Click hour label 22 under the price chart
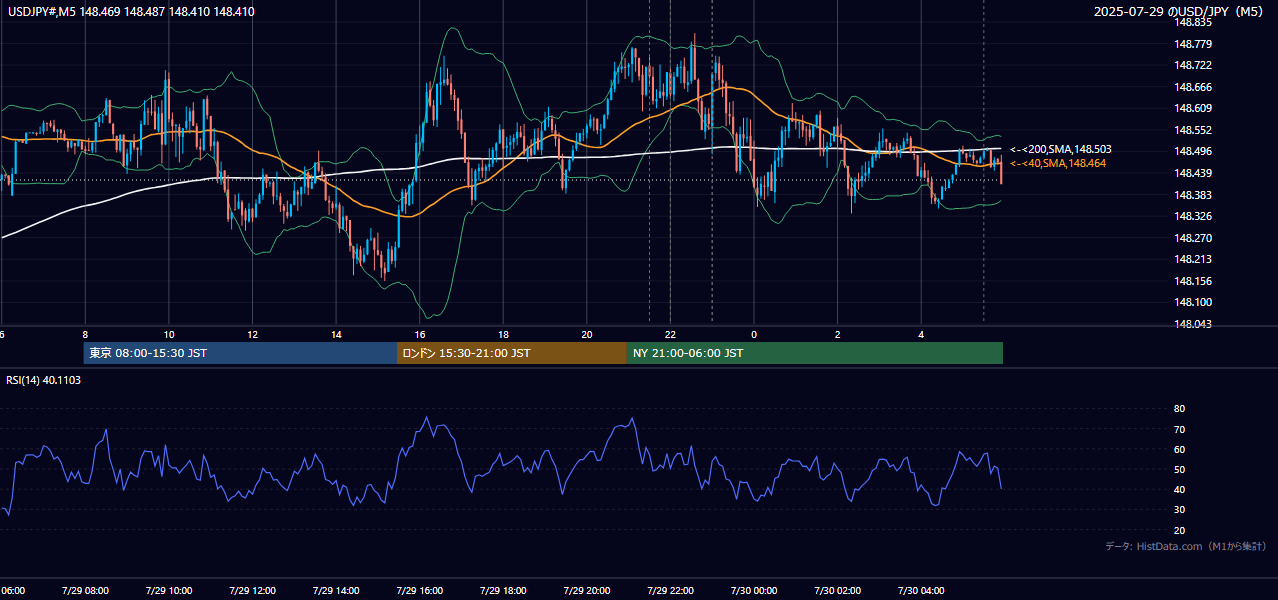This screenshot has height=600, width=1278. [x=670, y=334]
